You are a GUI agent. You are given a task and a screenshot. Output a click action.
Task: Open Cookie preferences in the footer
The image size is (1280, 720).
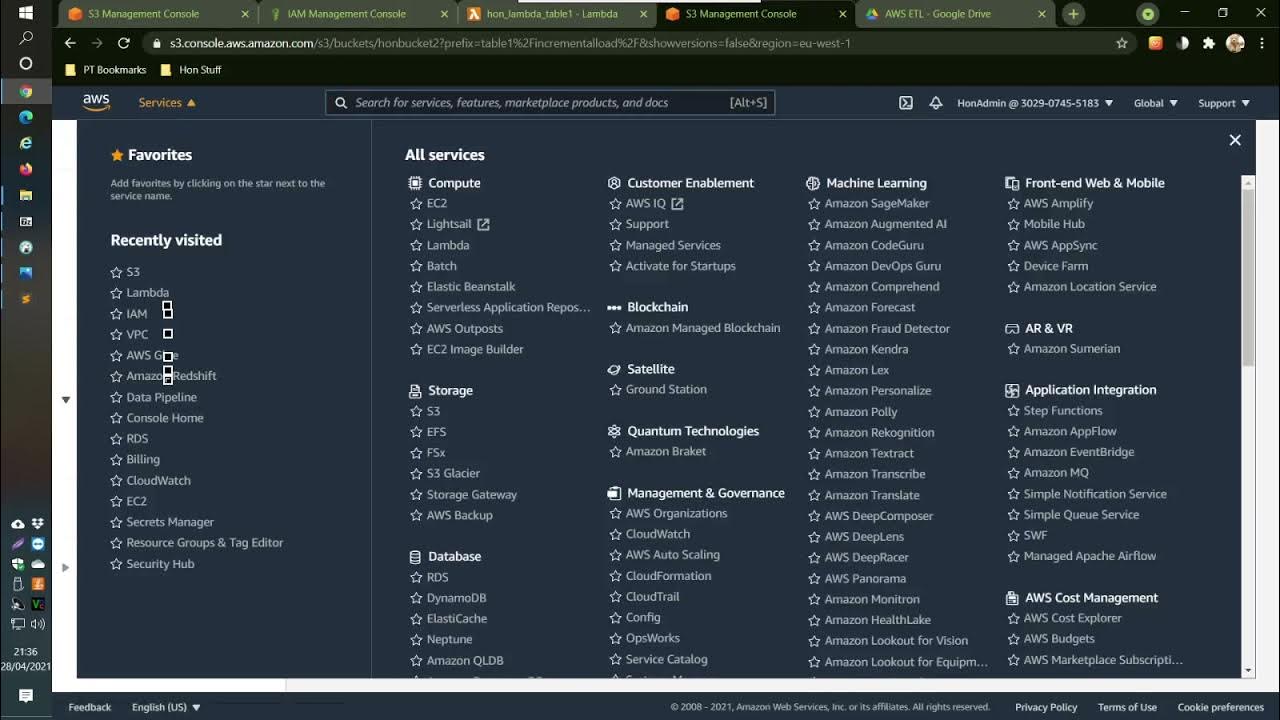point(1221,707)
